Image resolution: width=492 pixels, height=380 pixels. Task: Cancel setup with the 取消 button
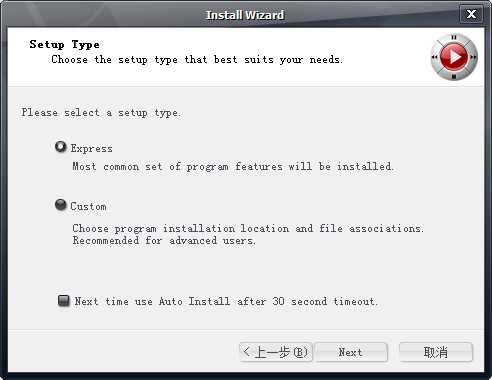pyautogui.click(x=436, y=352)
